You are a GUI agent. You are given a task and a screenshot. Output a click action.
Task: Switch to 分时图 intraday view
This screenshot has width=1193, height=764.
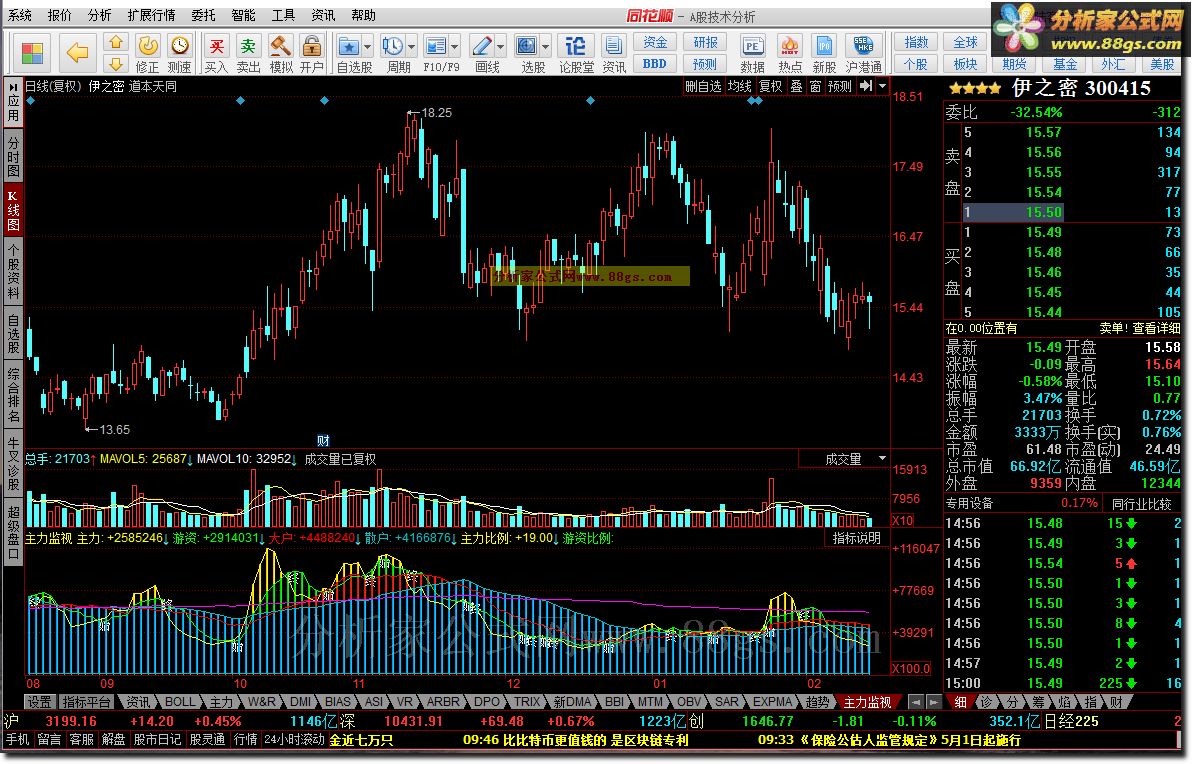pyautogui.click(x=13, y=155)
